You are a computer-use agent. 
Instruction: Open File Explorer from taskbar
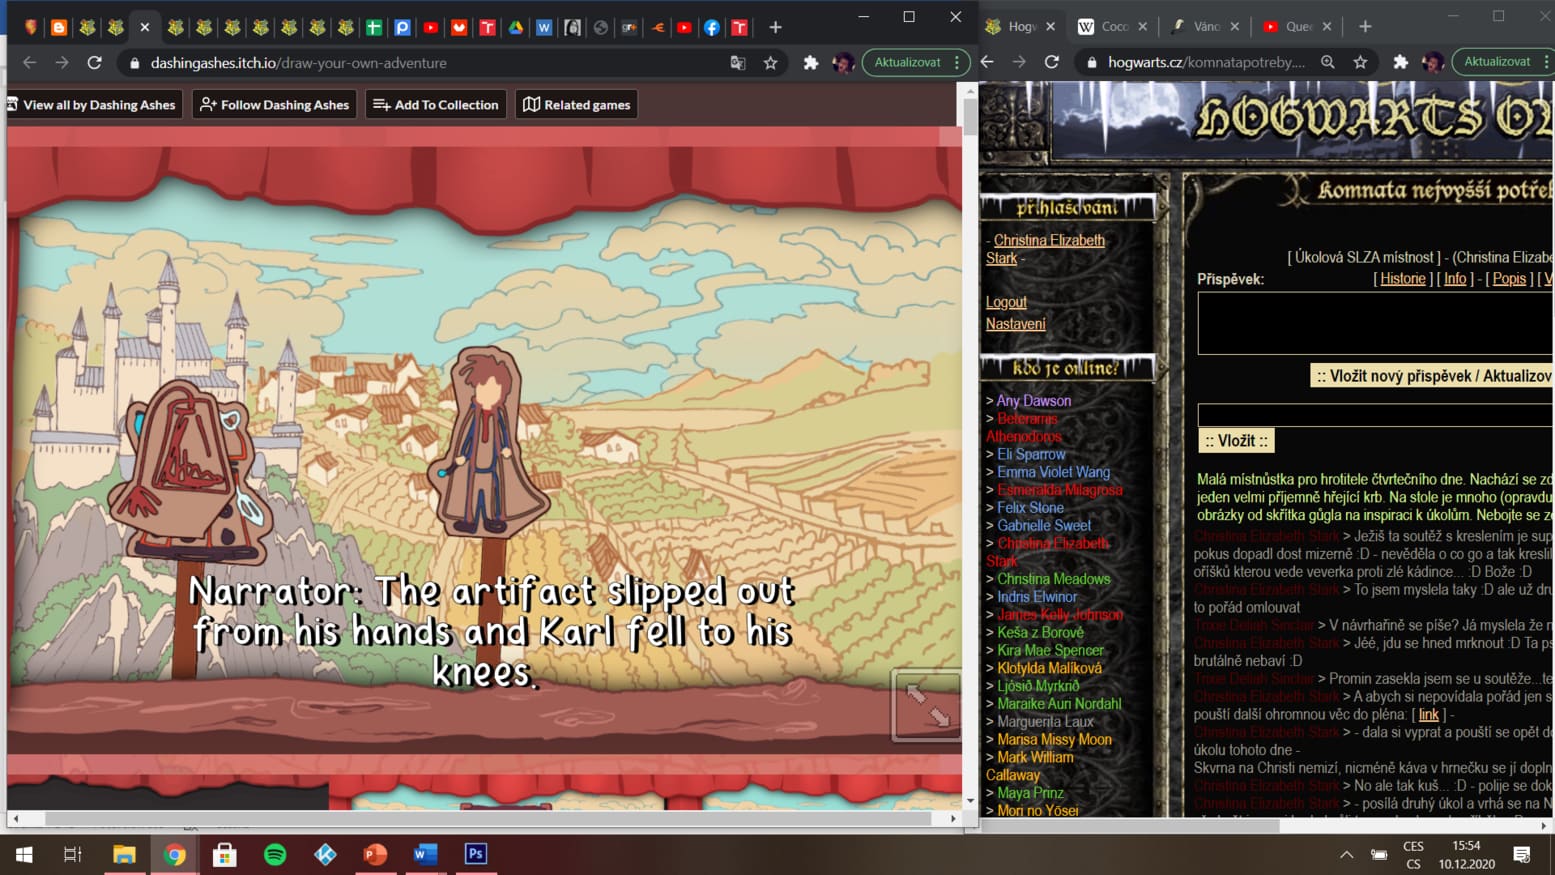[124, 854]
